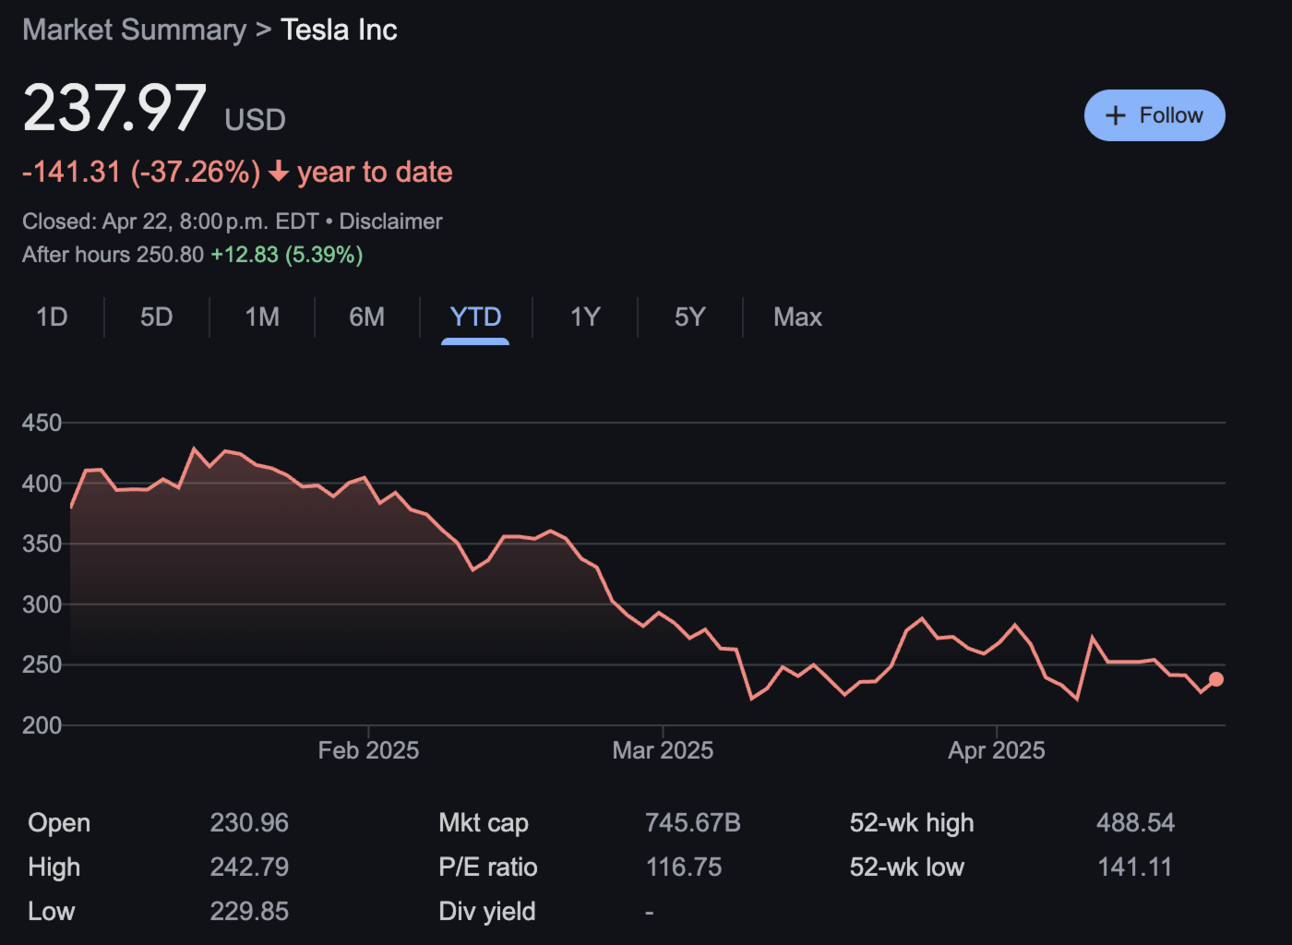
Task: Click the Mkt cap label
Action: [484, 823]
